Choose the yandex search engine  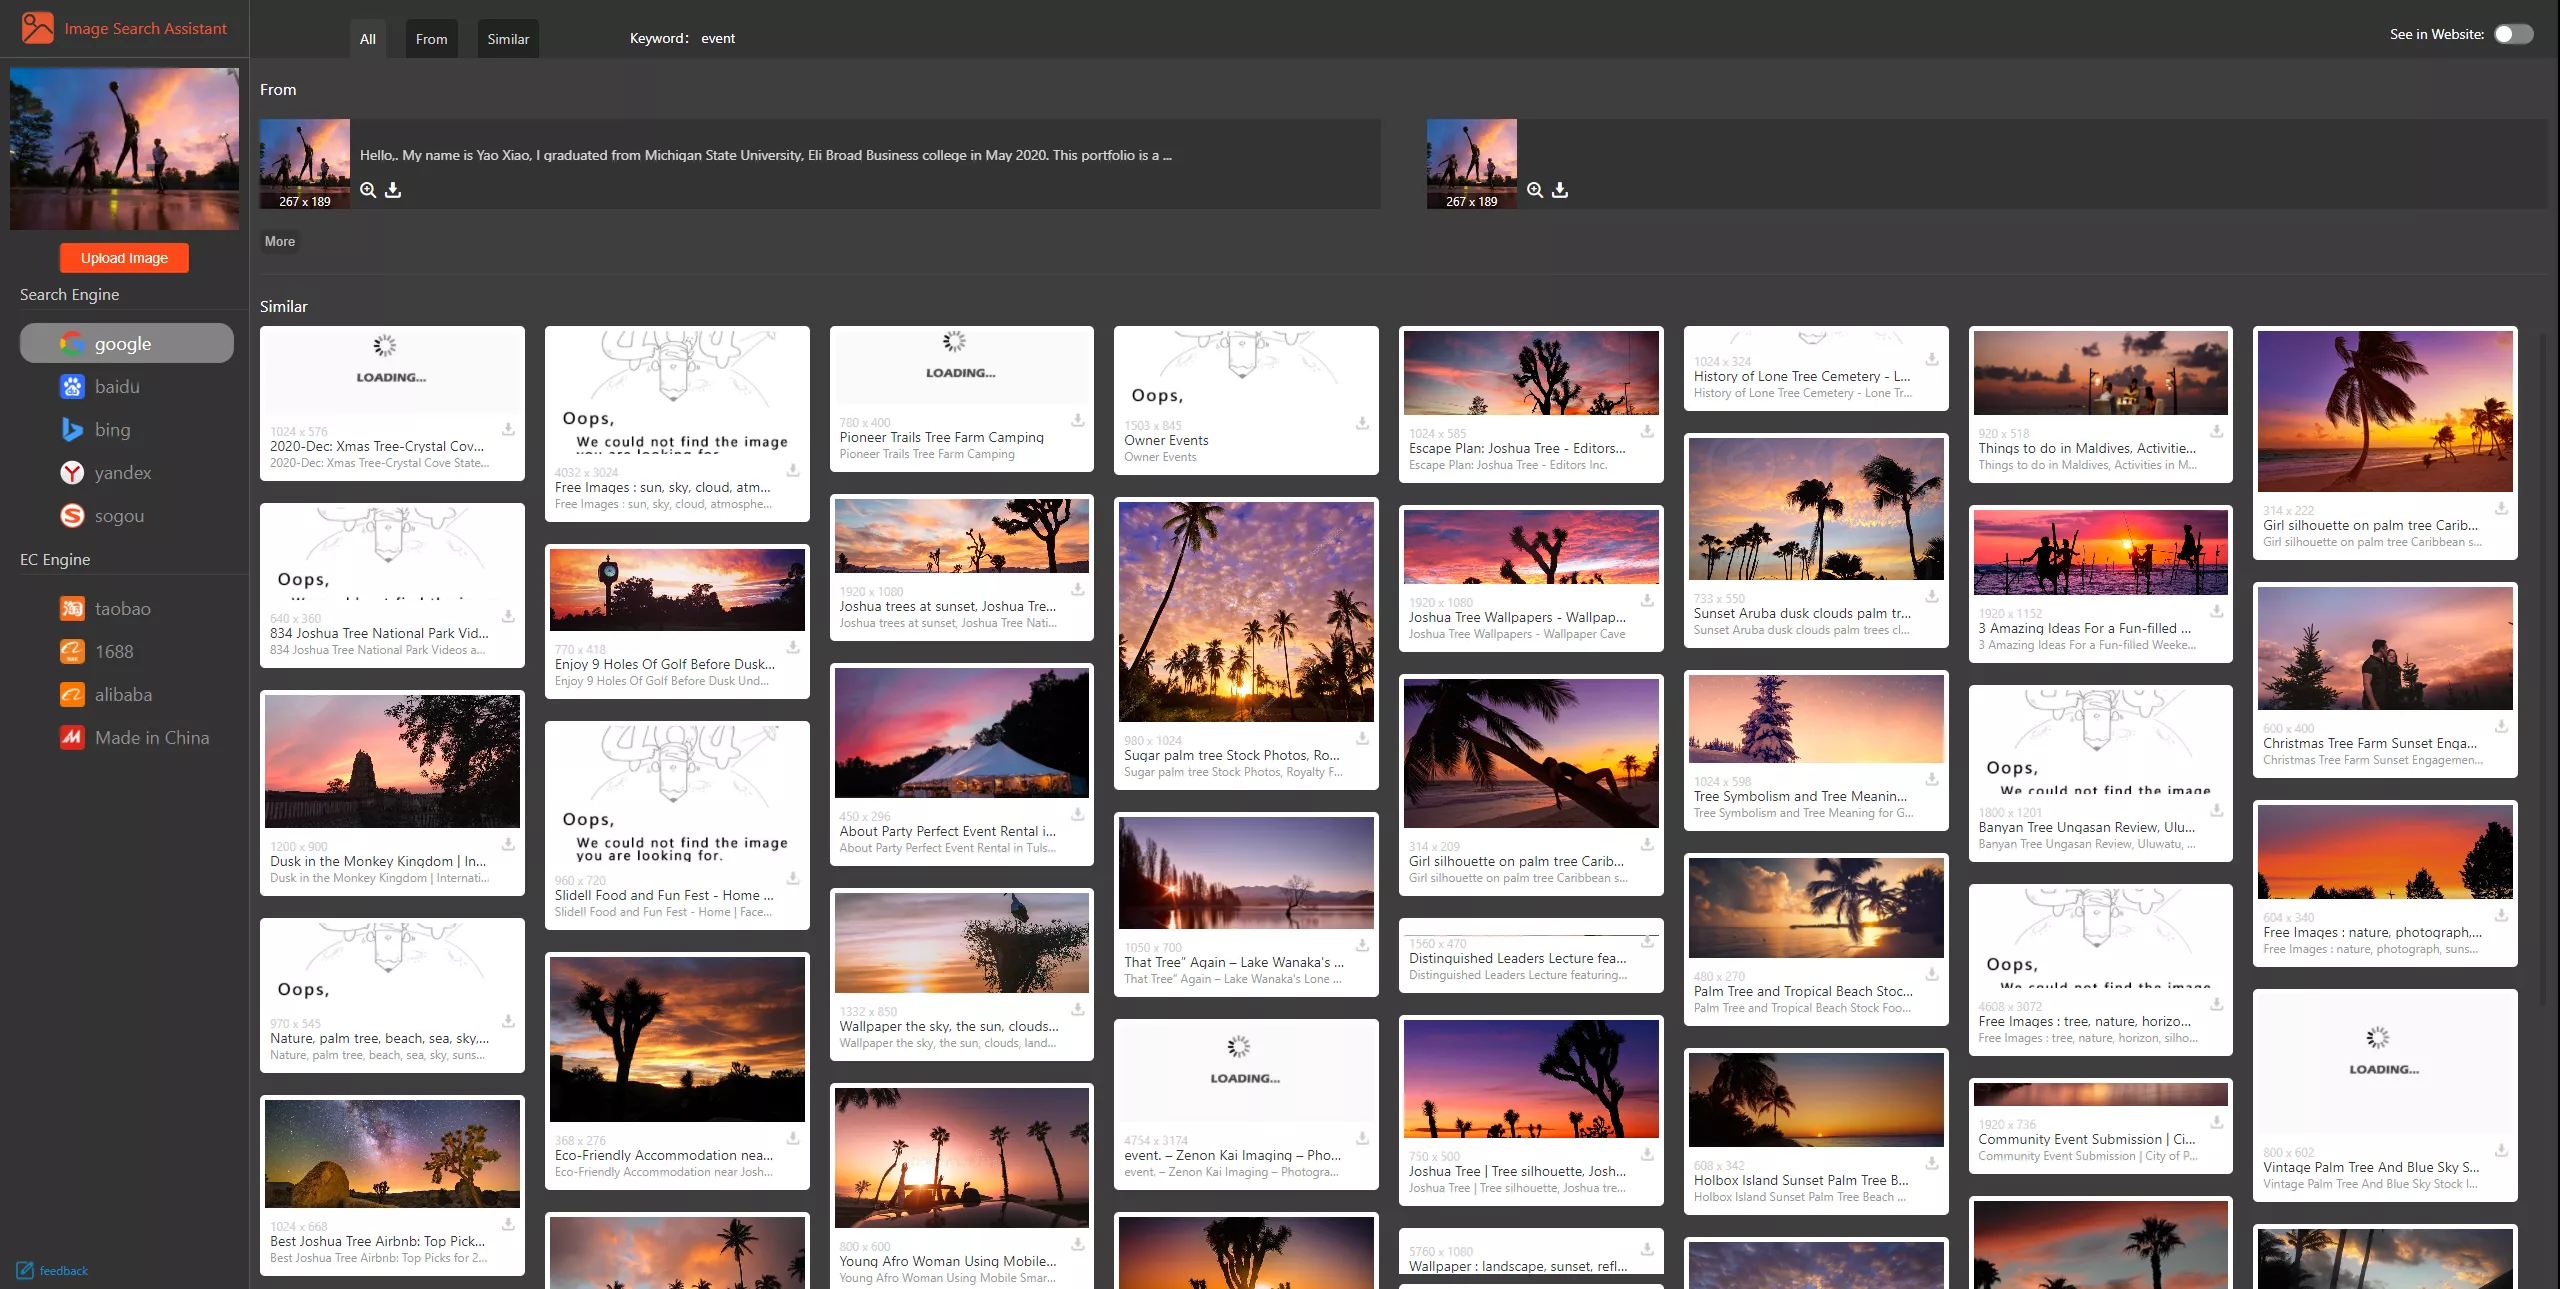point(122,473)
